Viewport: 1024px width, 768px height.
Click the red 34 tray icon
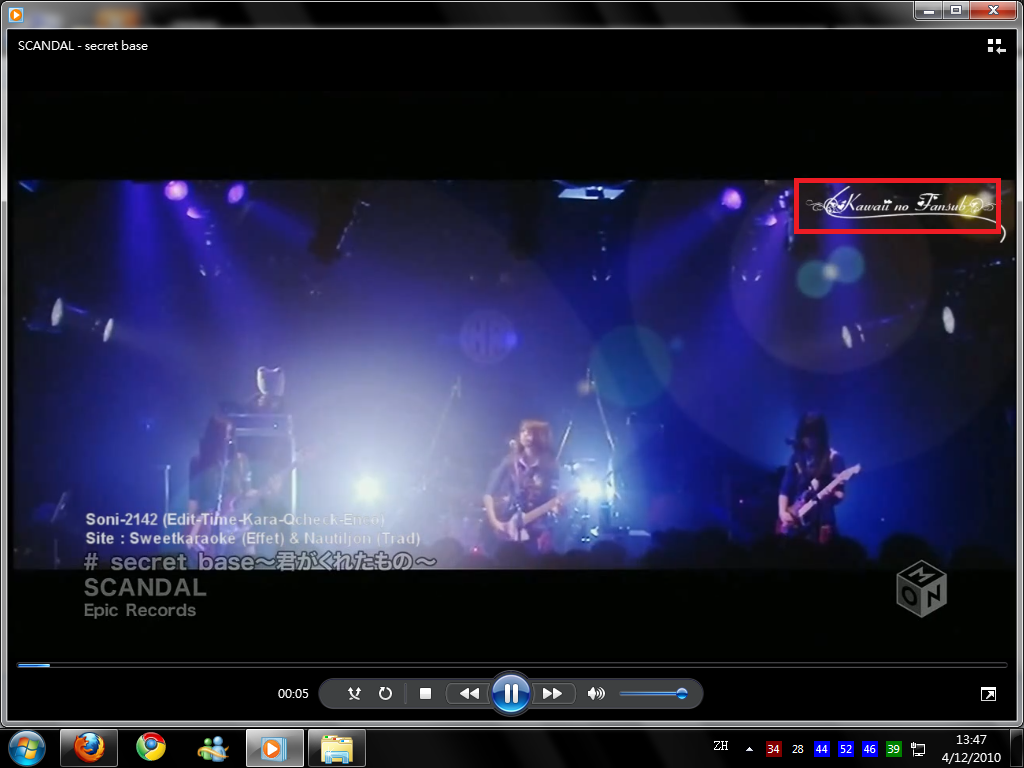point(773,749)
